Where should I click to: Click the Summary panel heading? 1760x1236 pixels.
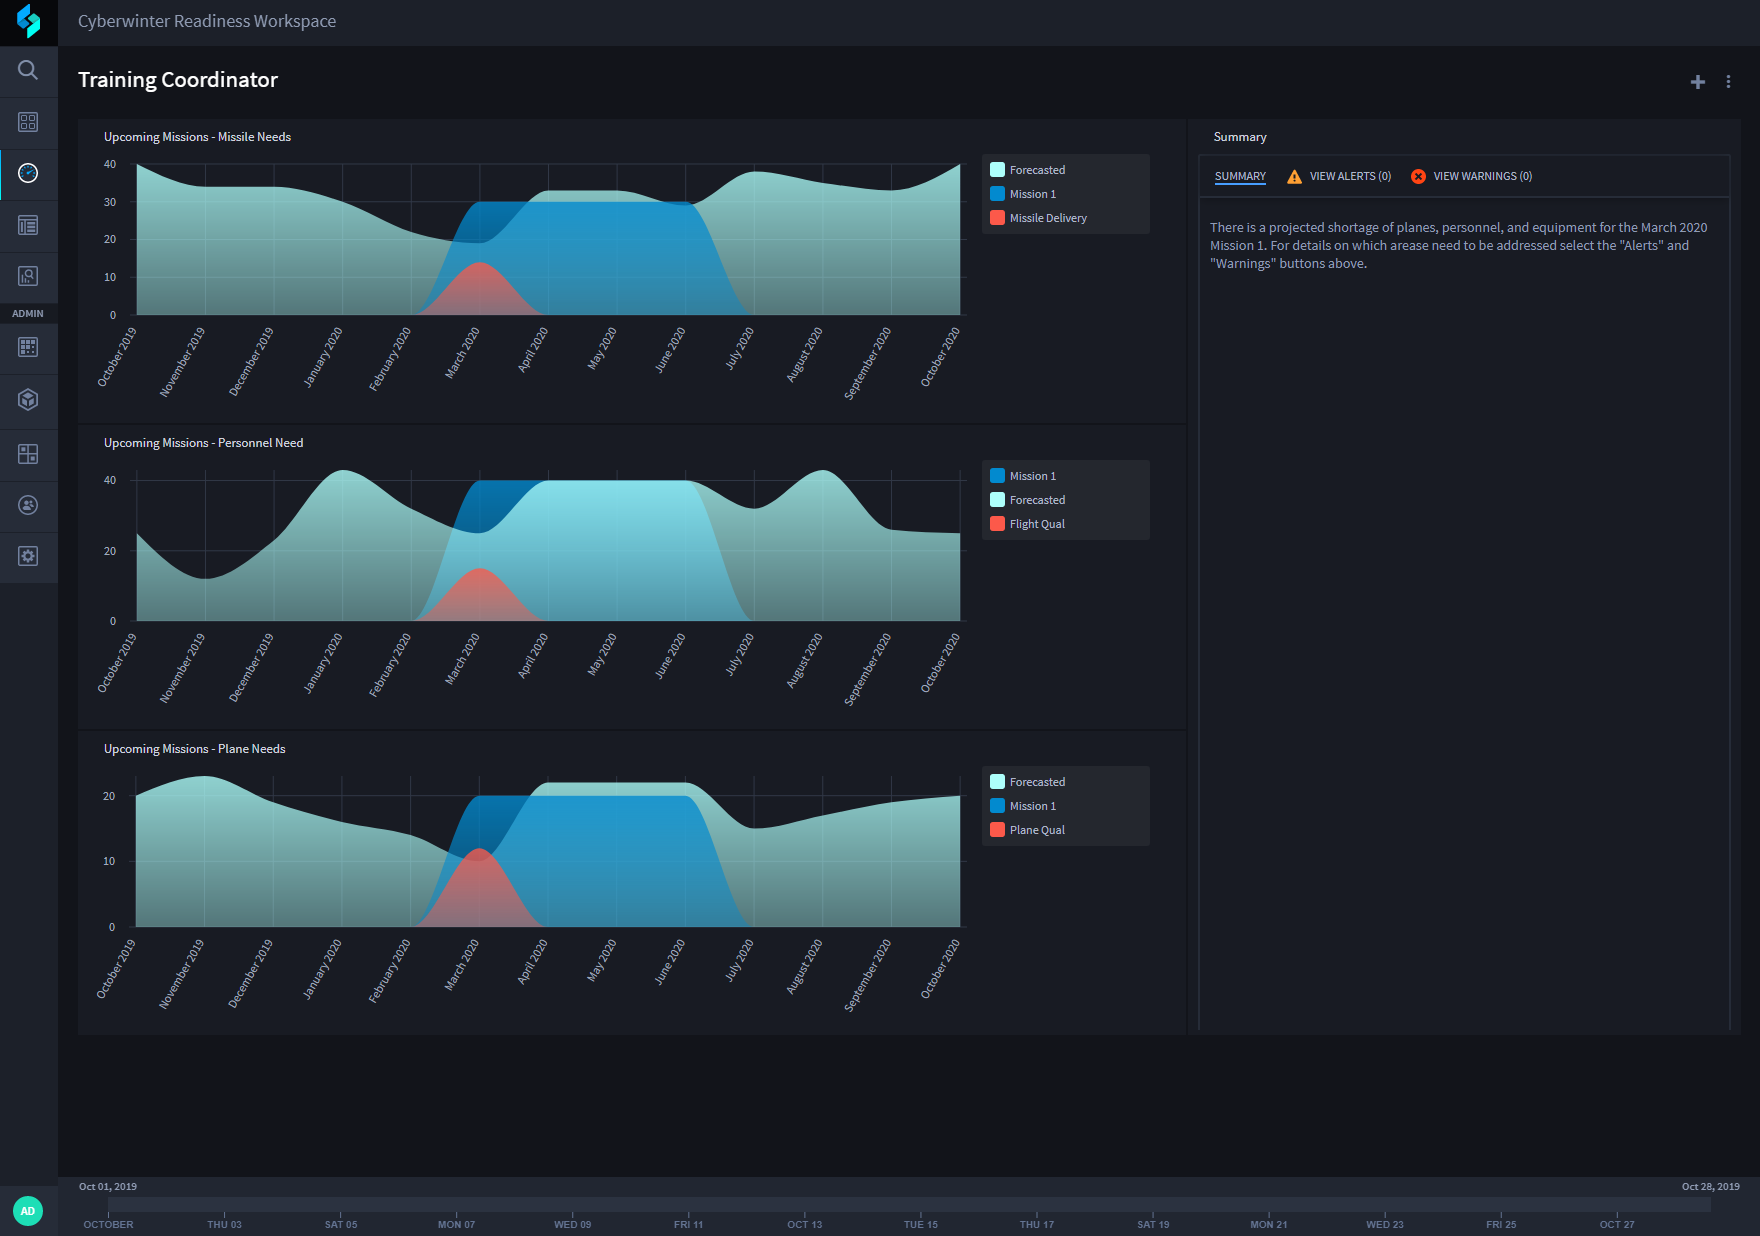(1240, 137)
